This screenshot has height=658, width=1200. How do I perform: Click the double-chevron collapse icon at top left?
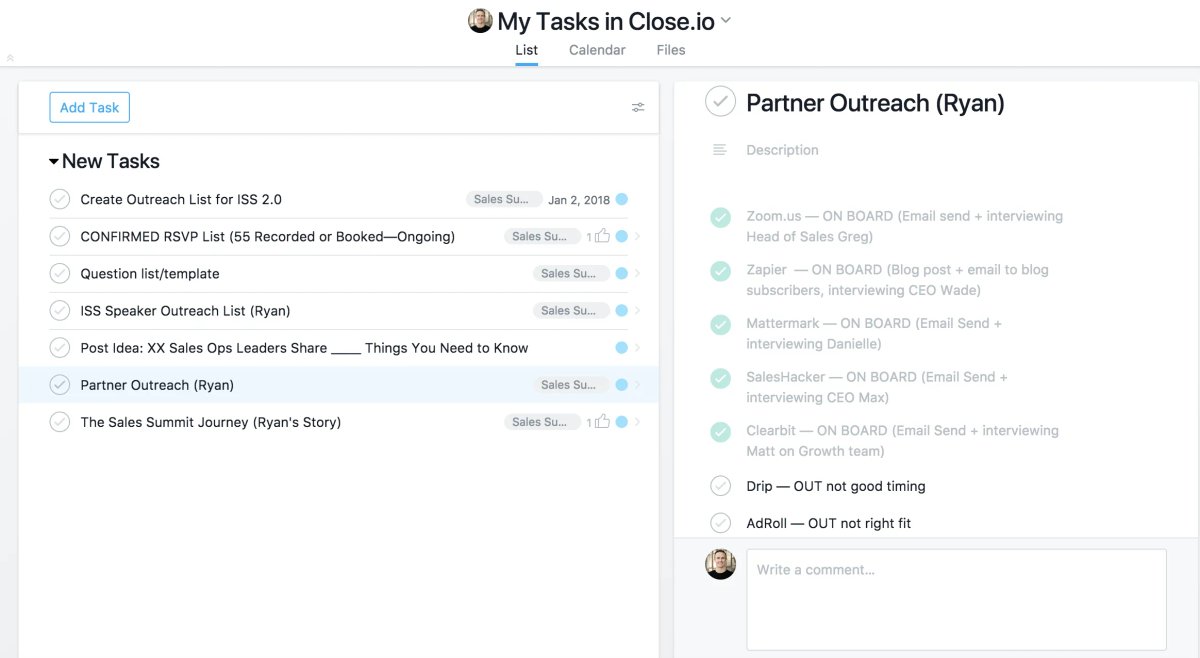[10, 58]
